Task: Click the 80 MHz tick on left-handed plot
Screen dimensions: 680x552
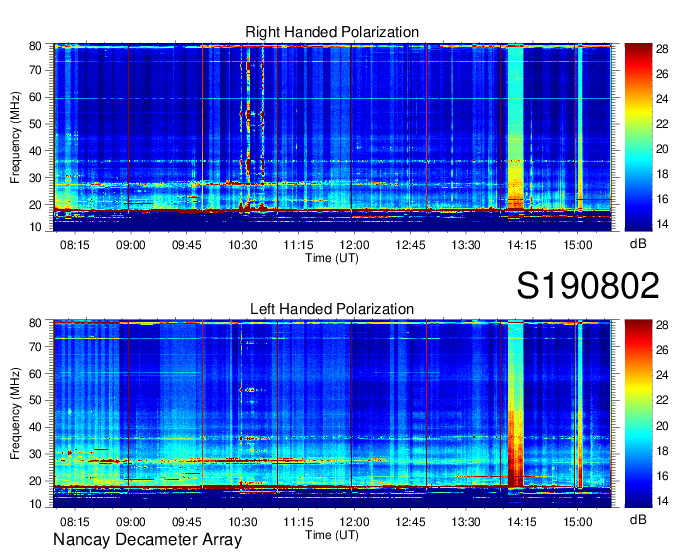Action: coord(35,323)
